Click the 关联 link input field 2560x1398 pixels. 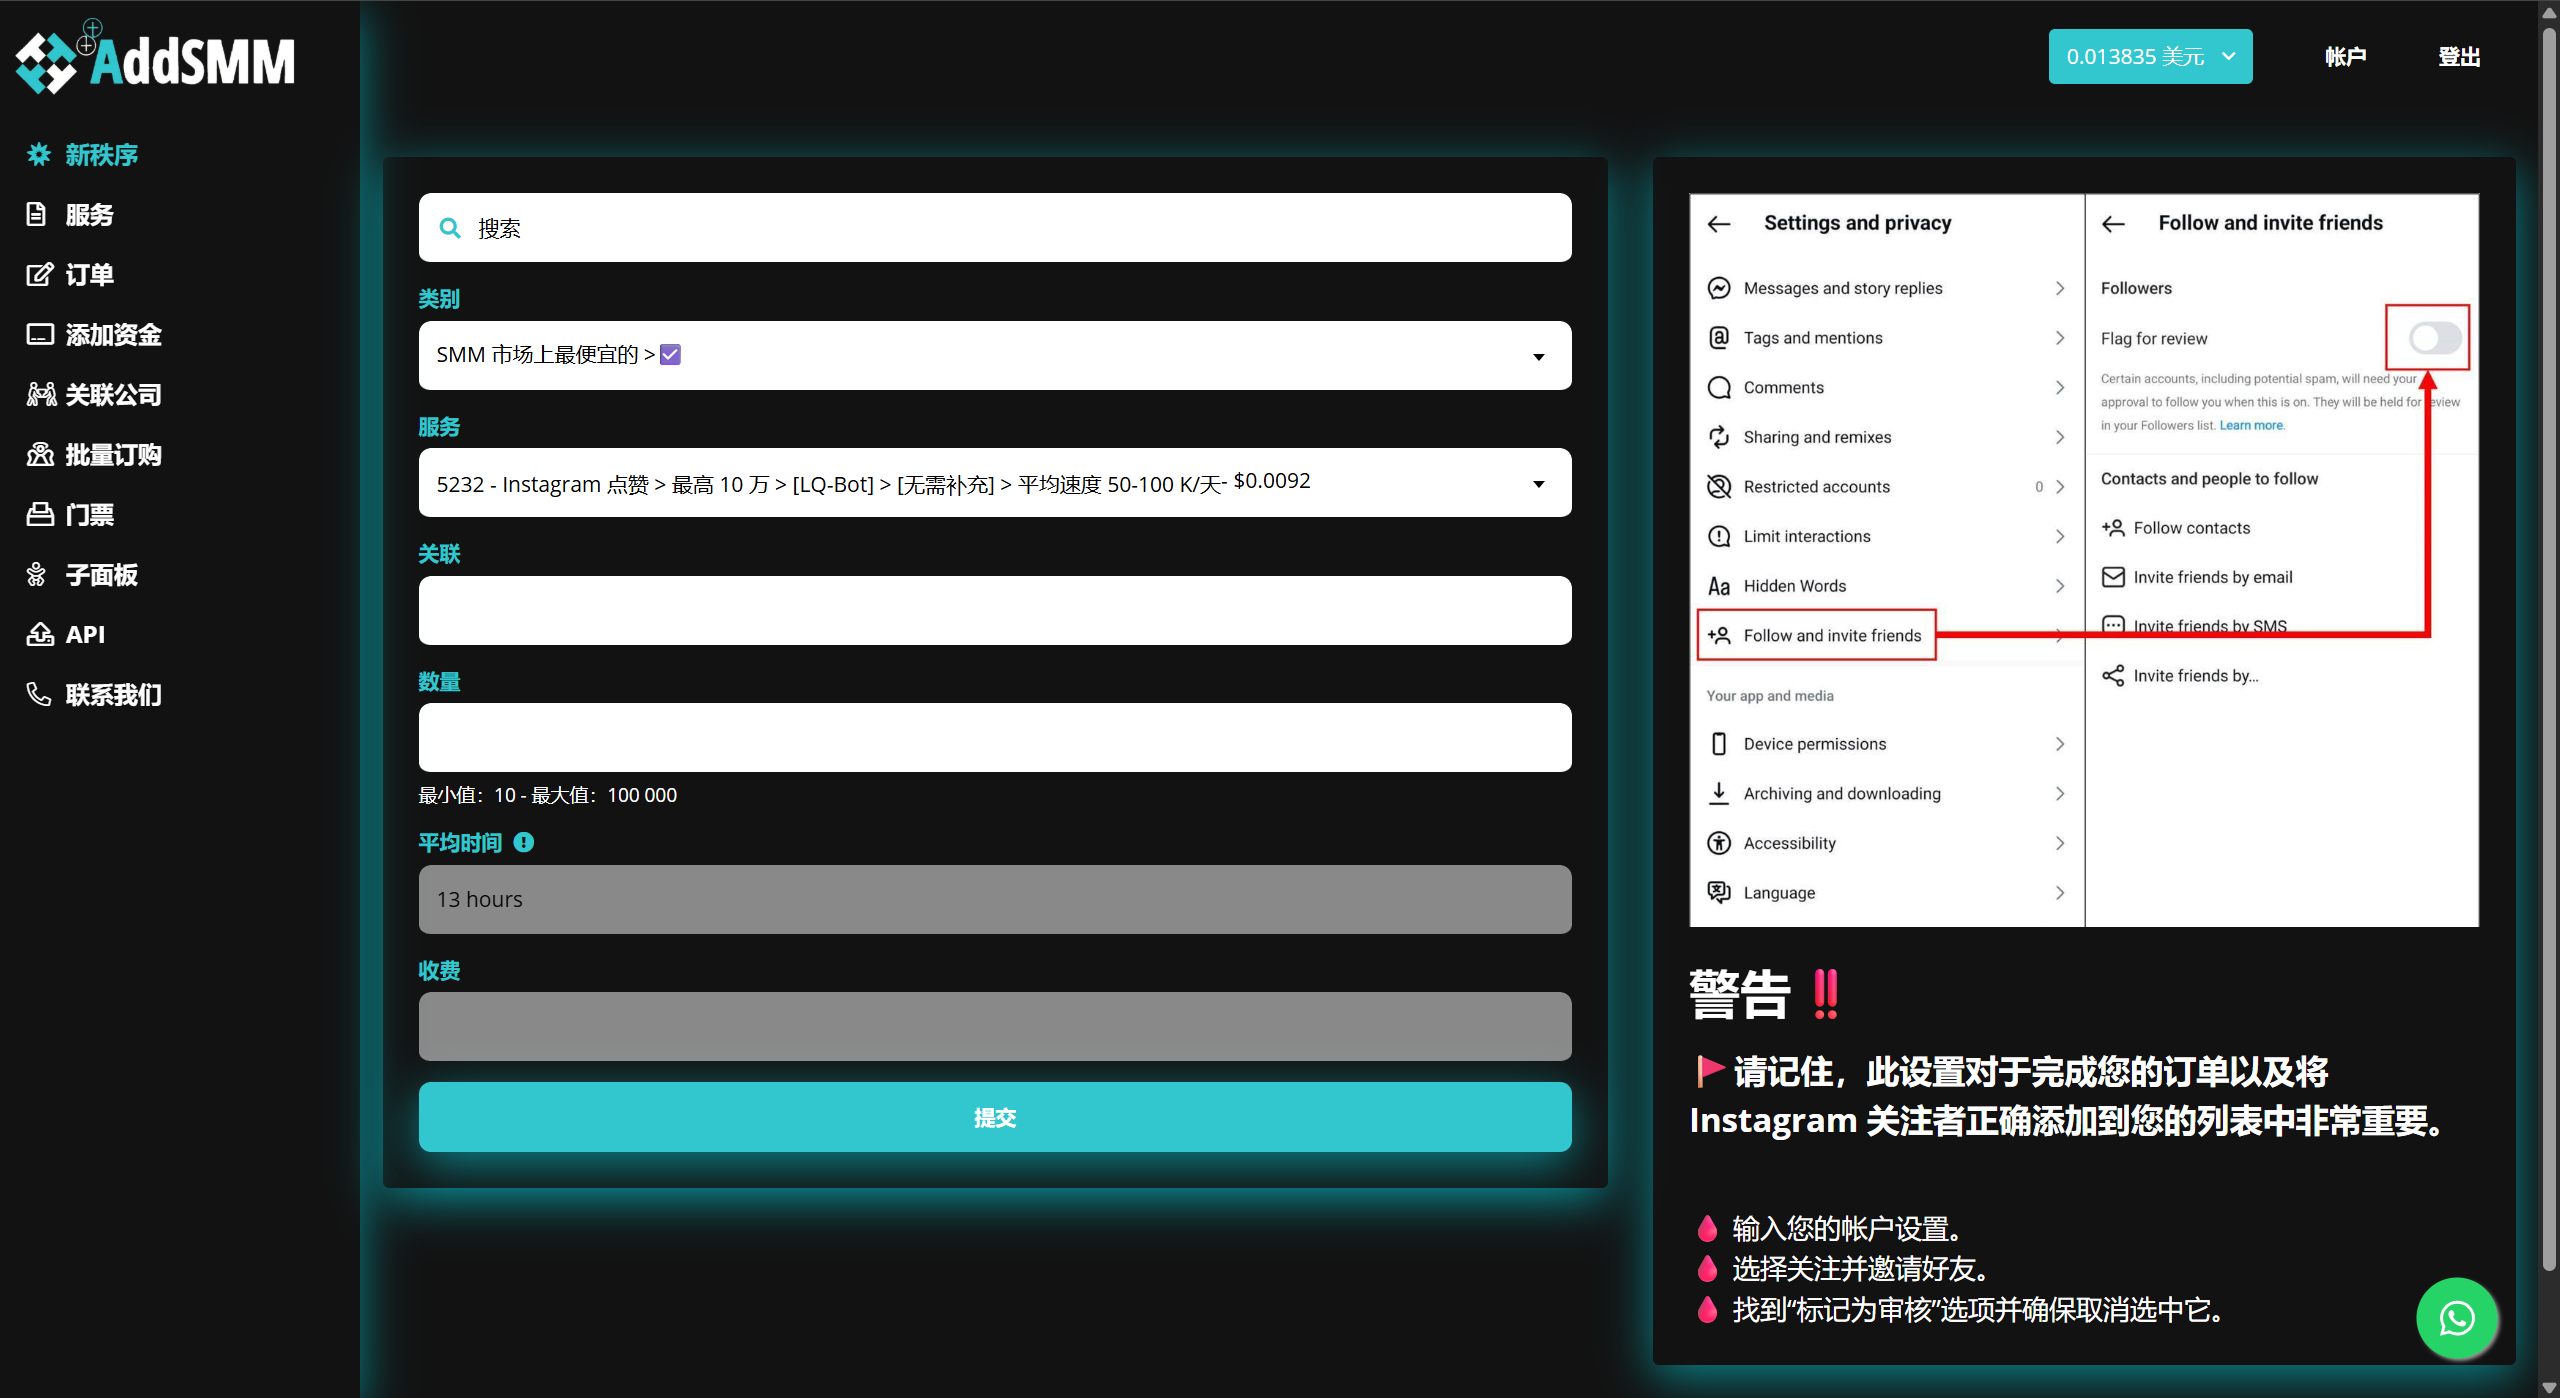pos(995,610)
